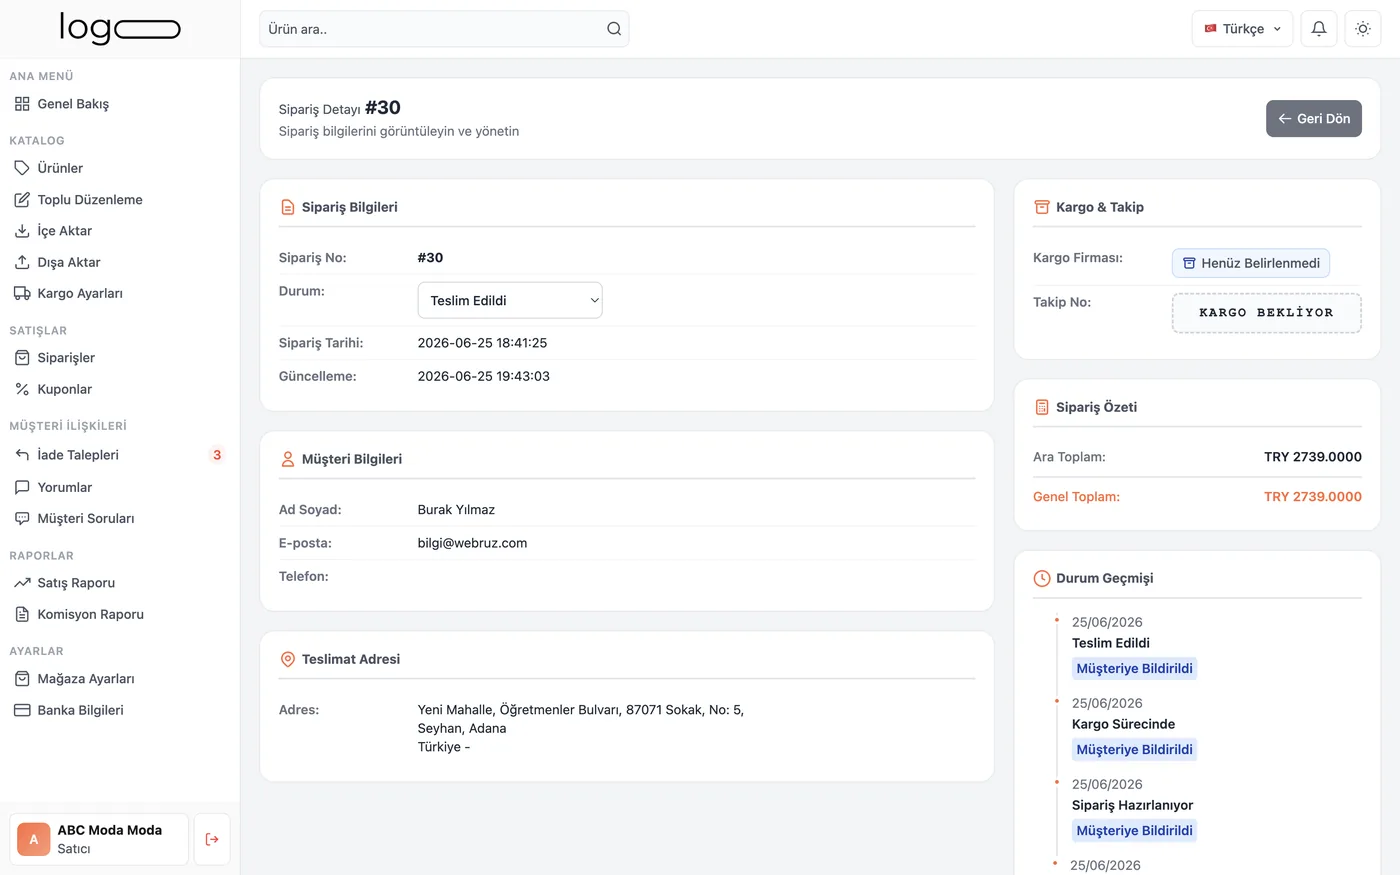The width and height of the screenshot is (1400, 875).
Task: Click the search magnifier icon
Action: point(614,29)
